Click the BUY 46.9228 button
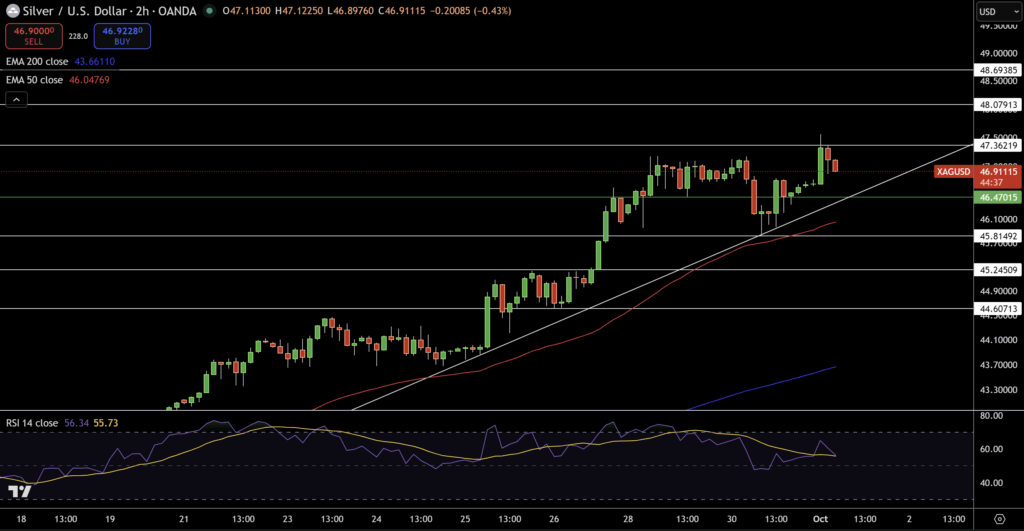This screenshot has height=531, width=1024. point(122,36)
